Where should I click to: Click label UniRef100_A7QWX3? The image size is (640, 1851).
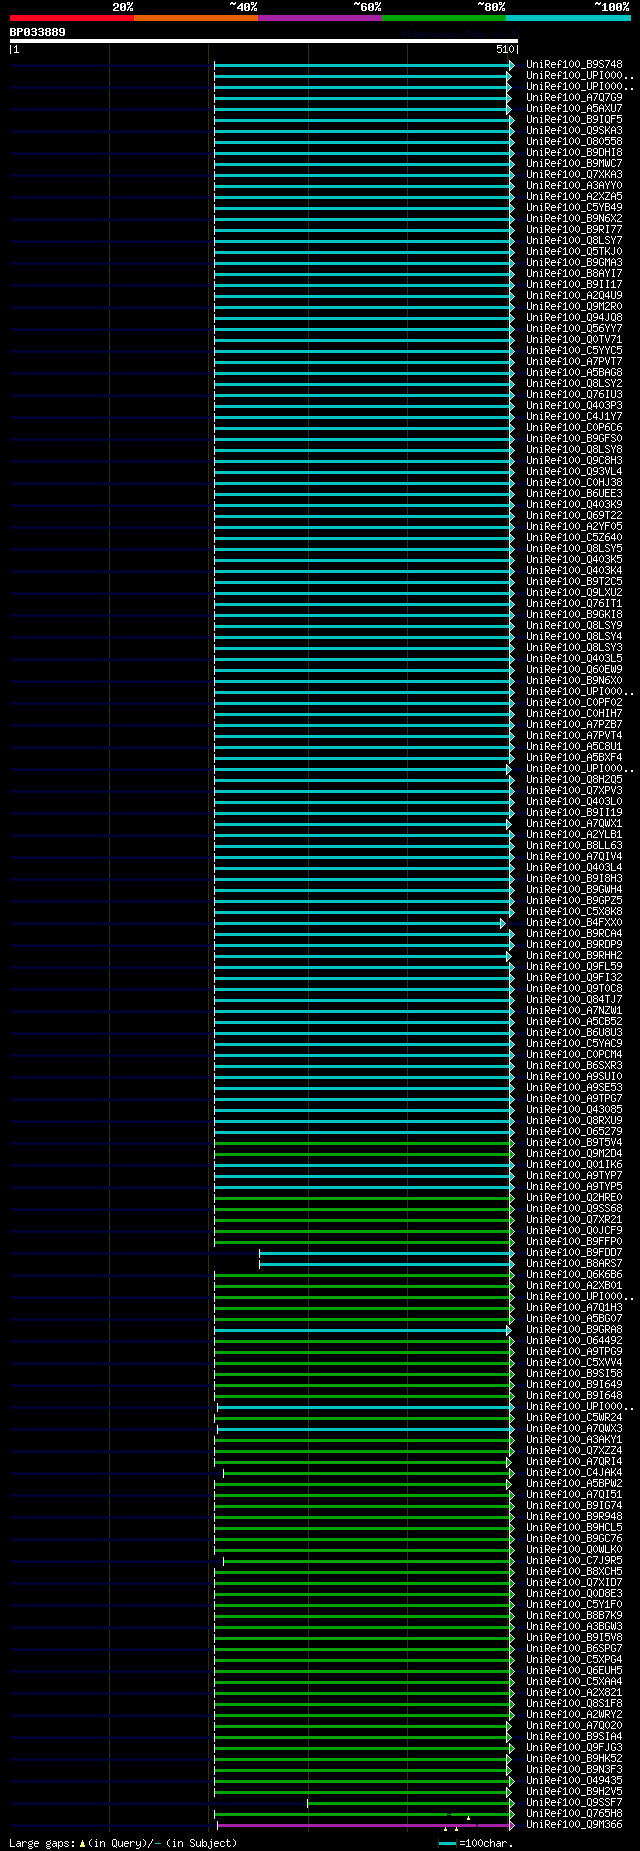tap(574, 1429)
